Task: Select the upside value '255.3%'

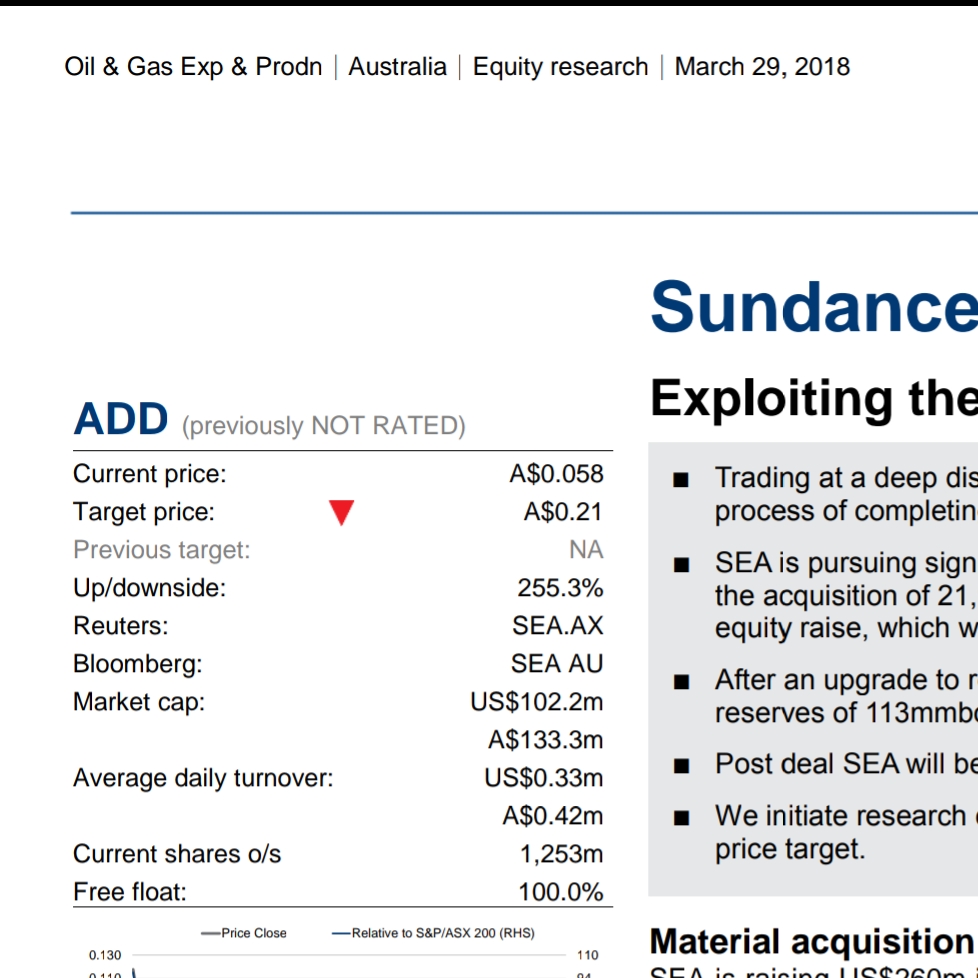Action: [x=560, y=588]
